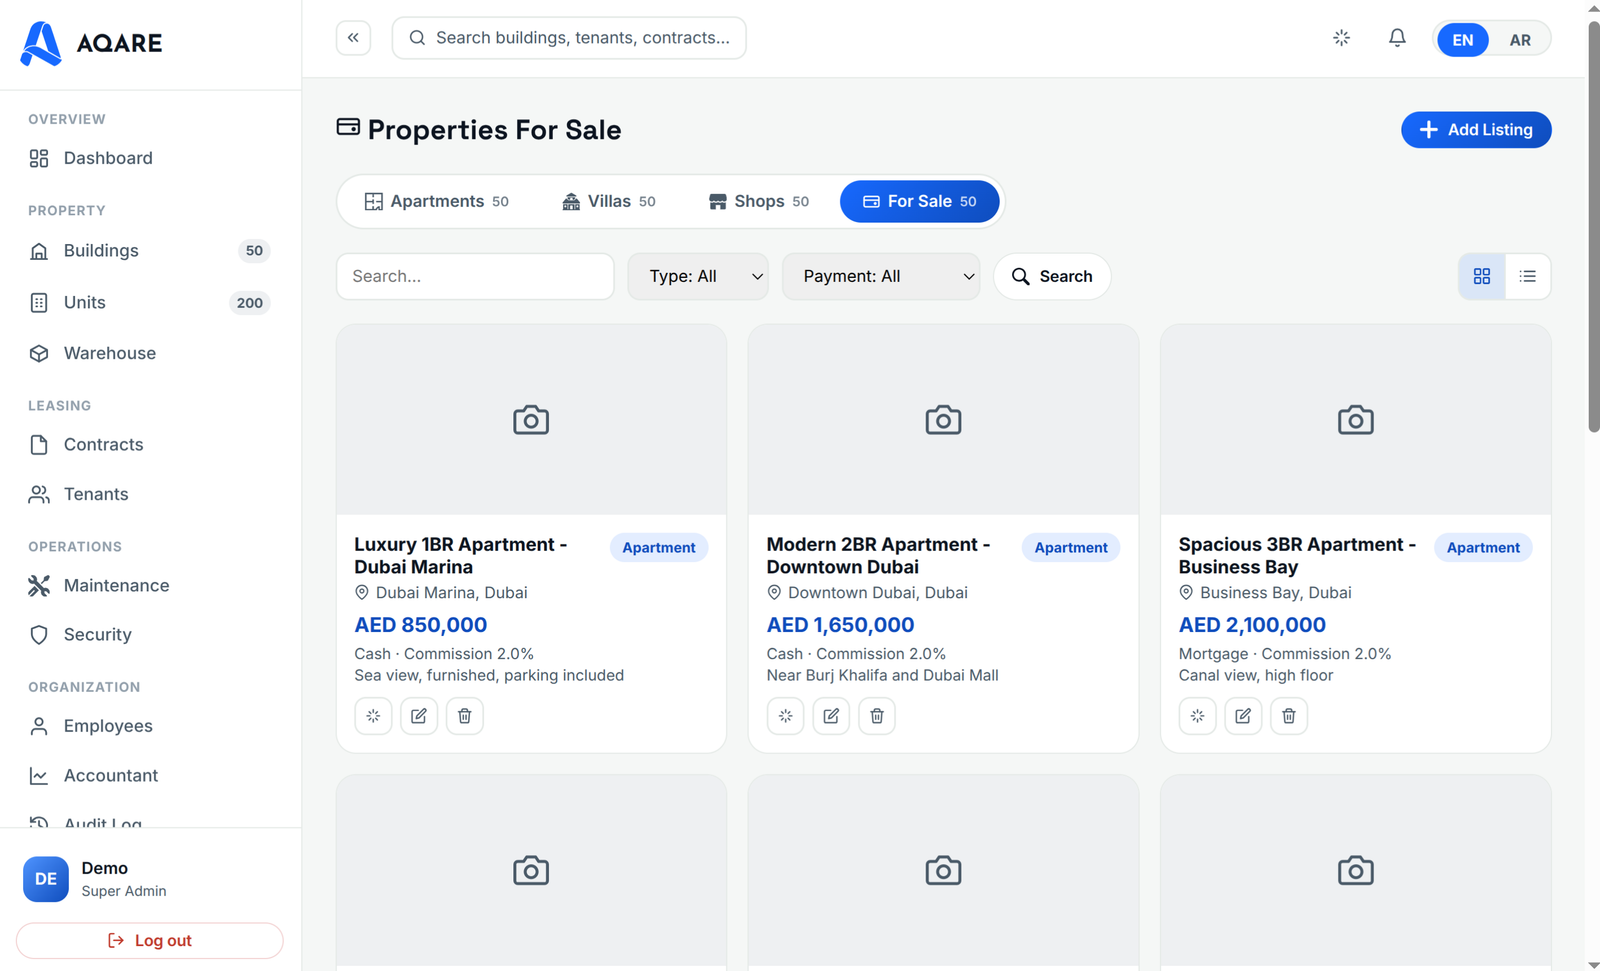This screenshot has width=1600, height=971.
Task: Open the Payment: All dropdown
Action: [881, 276]
